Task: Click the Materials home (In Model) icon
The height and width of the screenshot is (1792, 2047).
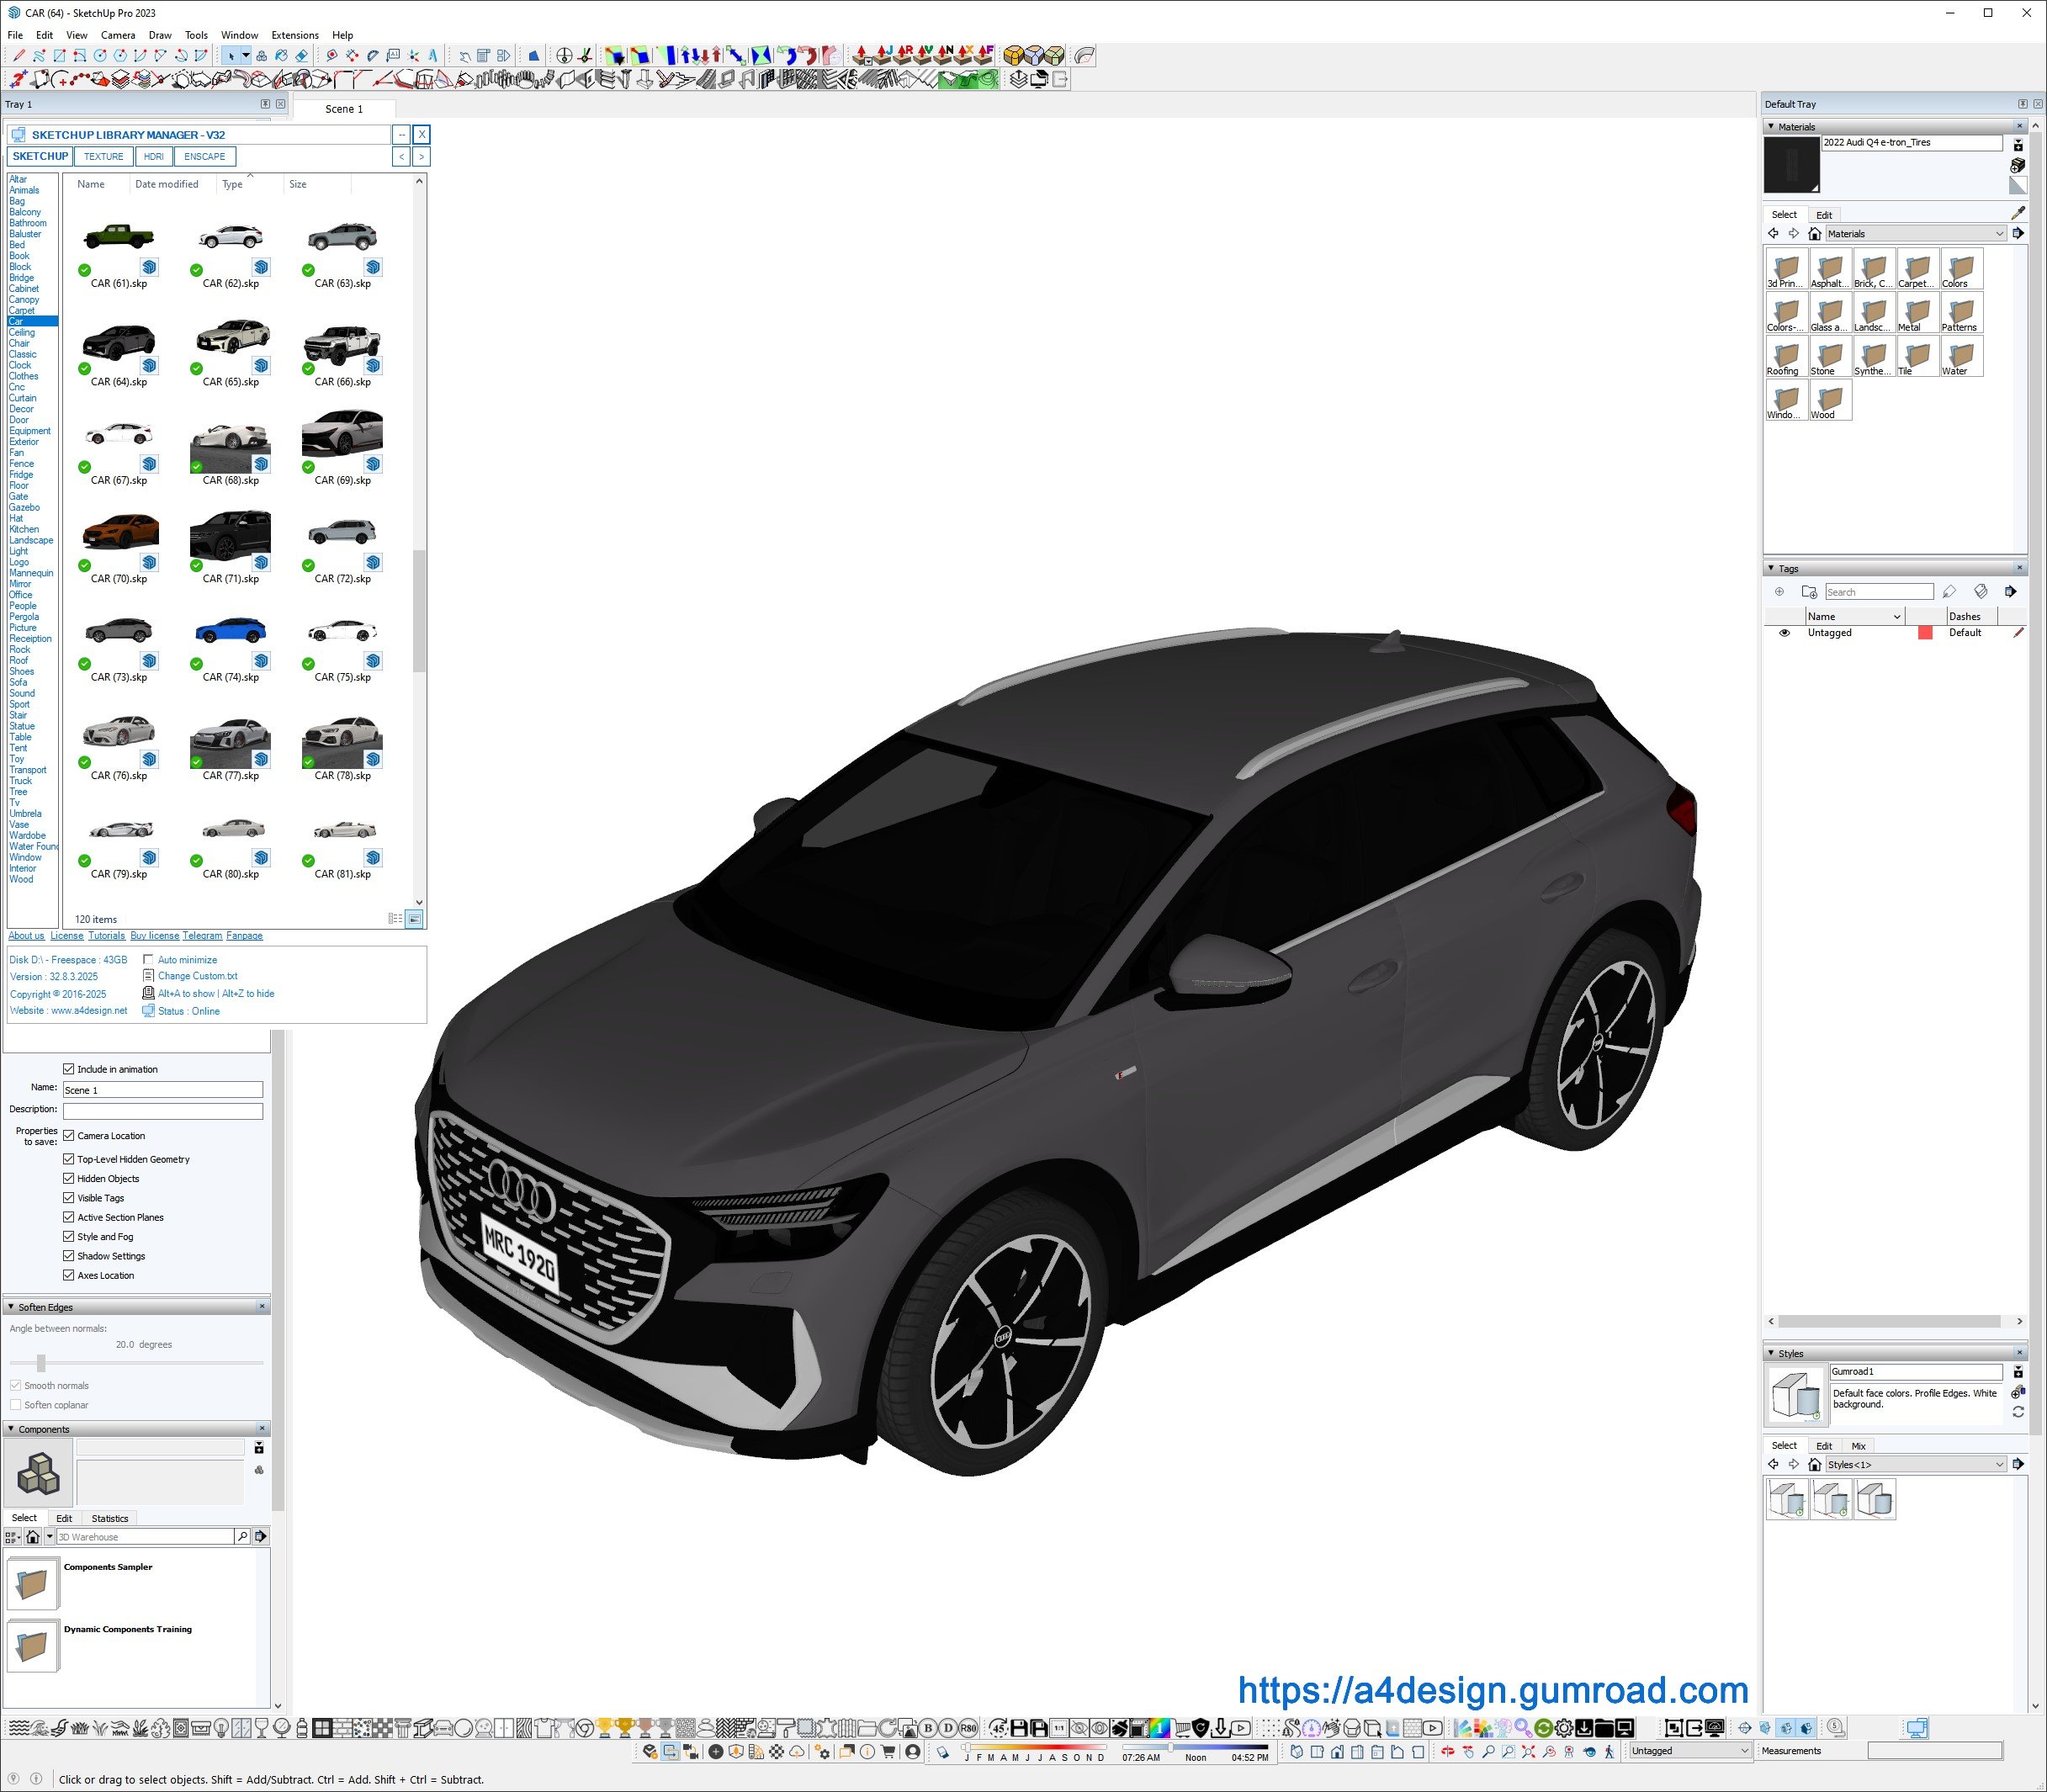Action: (1814, 234)
